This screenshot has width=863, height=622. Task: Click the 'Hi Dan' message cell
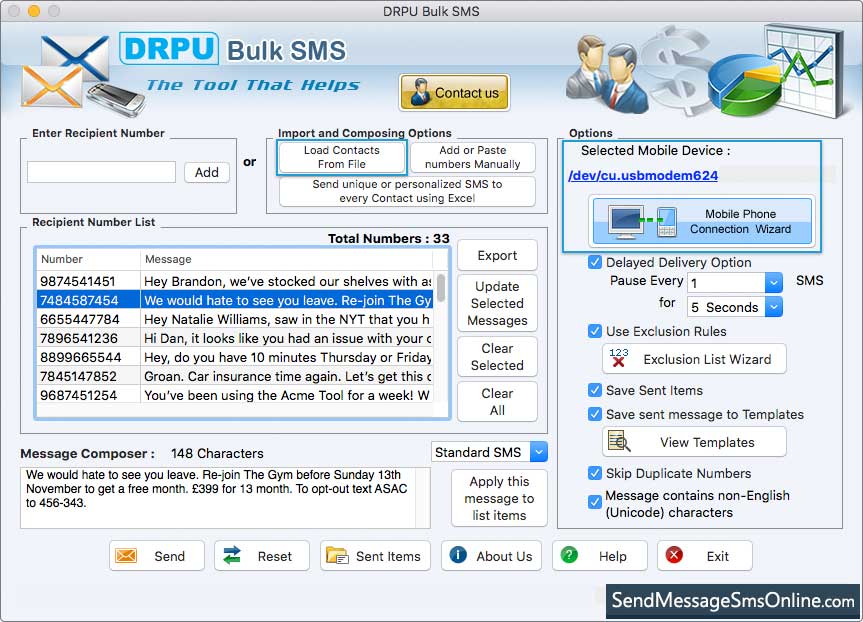coord(287,339)
